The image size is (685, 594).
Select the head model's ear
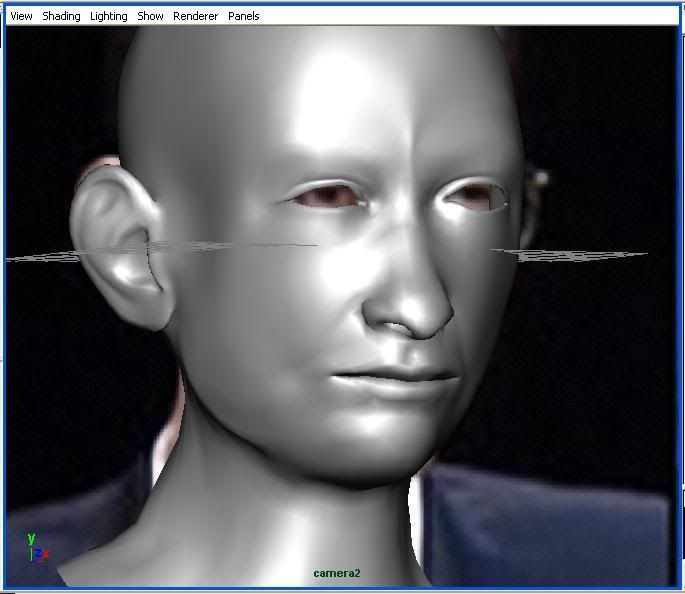[x=120, y=247]
